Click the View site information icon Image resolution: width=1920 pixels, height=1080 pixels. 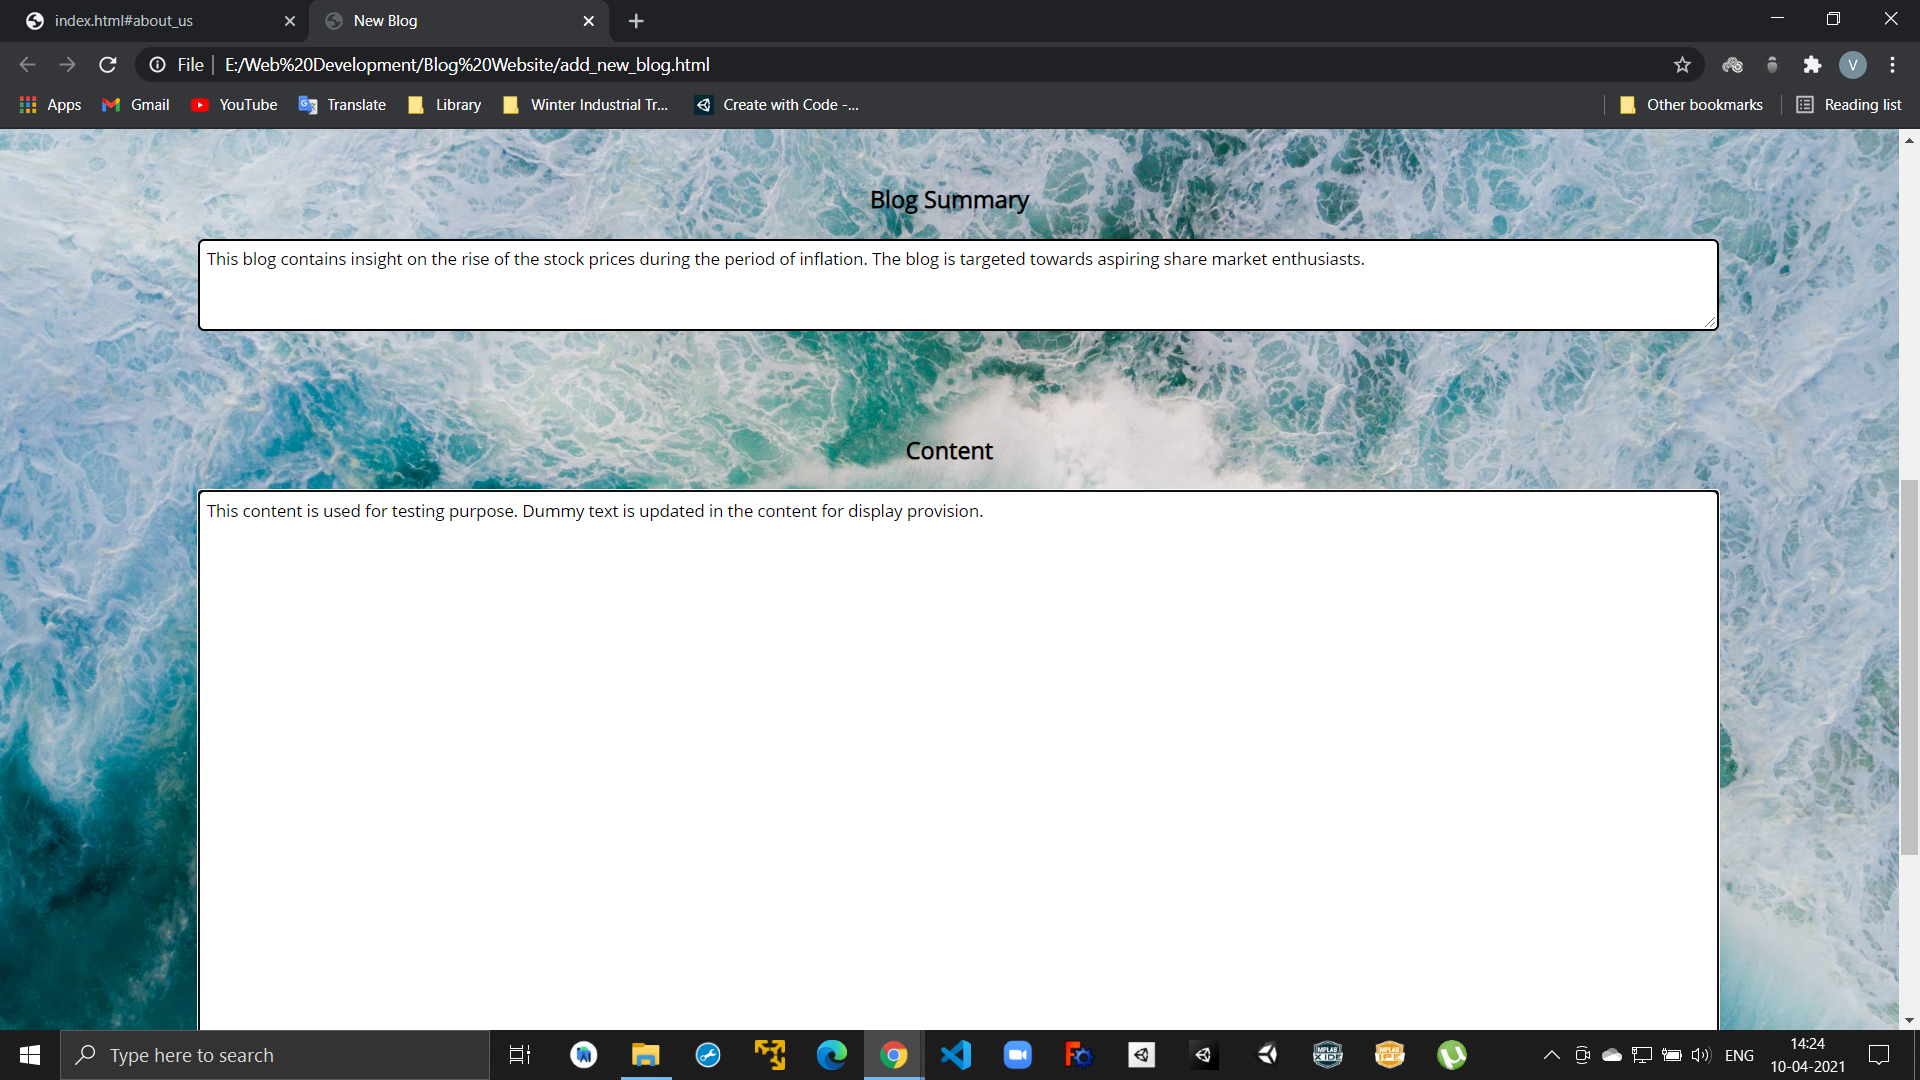click(157, 65)
